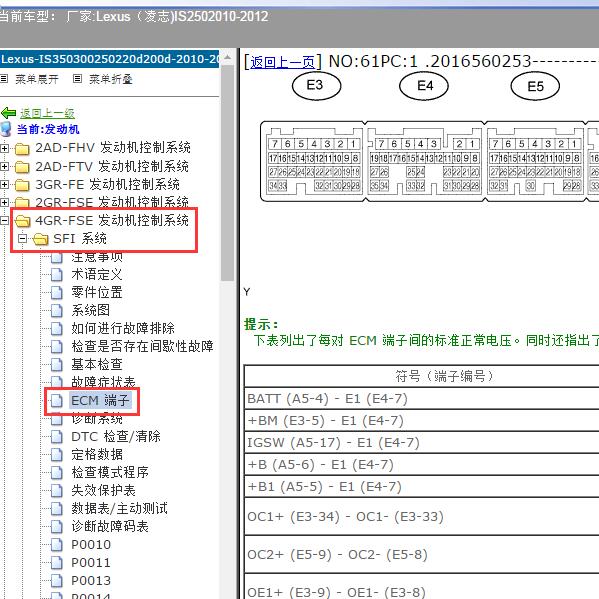Click the 返回上一页 link
Screen dimensions: 599x599
click(282, 62)
